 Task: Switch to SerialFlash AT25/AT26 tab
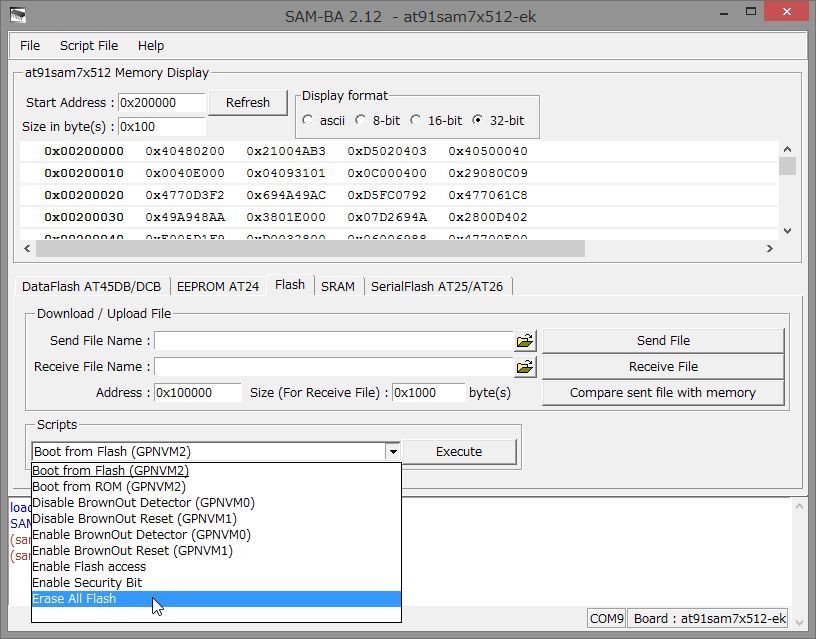pyautogui.click(x=437, y=287)
